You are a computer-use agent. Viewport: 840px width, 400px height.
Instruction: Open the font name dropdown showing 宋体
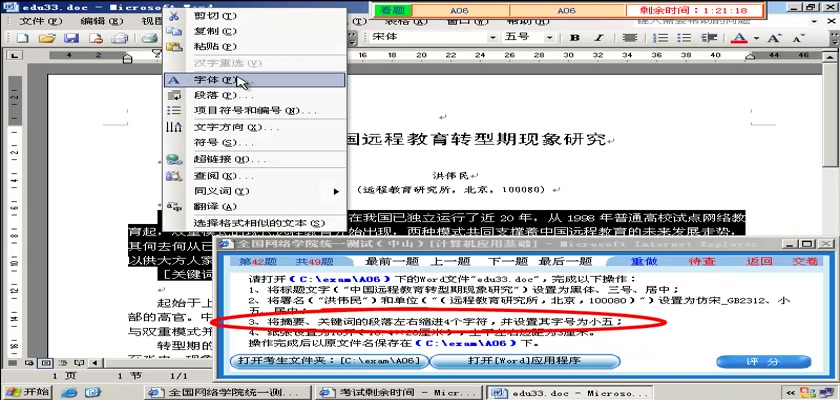tap(492, 38)
